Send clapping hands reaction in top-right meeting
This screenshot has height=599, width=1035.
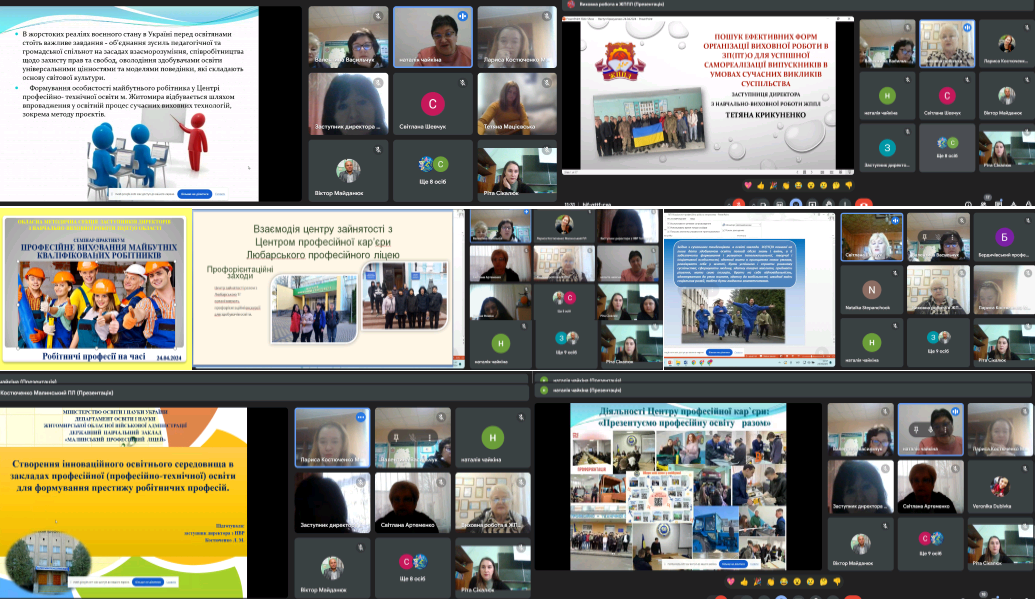787,186
